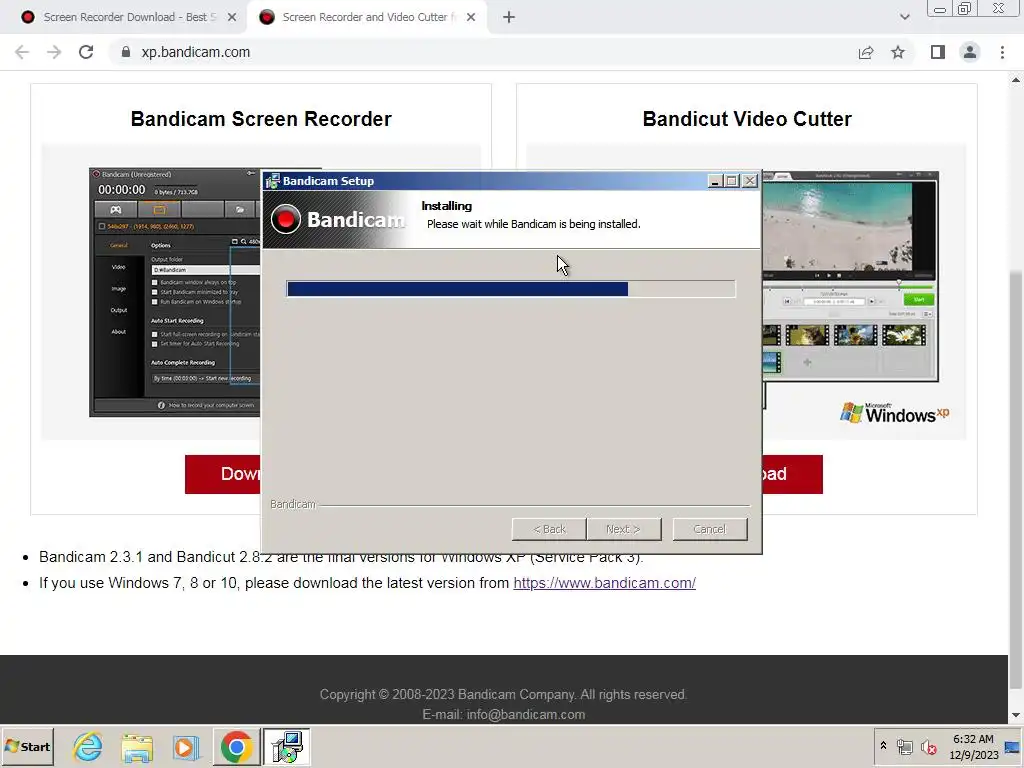The width and height of the screenshot is (1024, 768).
Task: Open Chrome profile menu
Action: pos(970,52)
